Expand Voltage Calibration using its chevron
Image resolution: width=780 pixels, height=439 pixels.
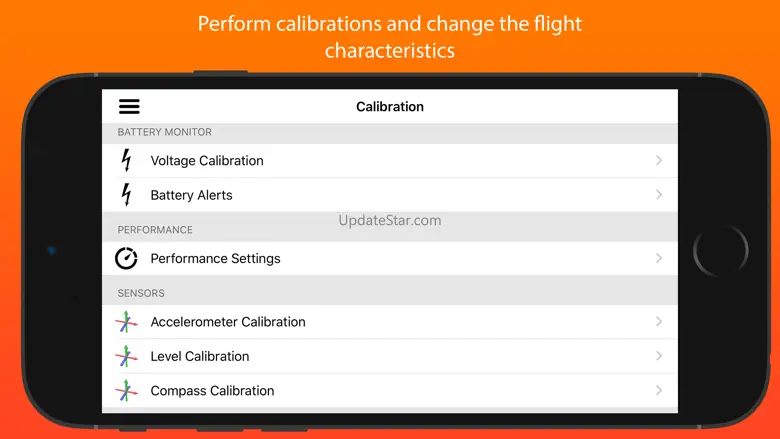pyautogui.click(x=659, y=160)
